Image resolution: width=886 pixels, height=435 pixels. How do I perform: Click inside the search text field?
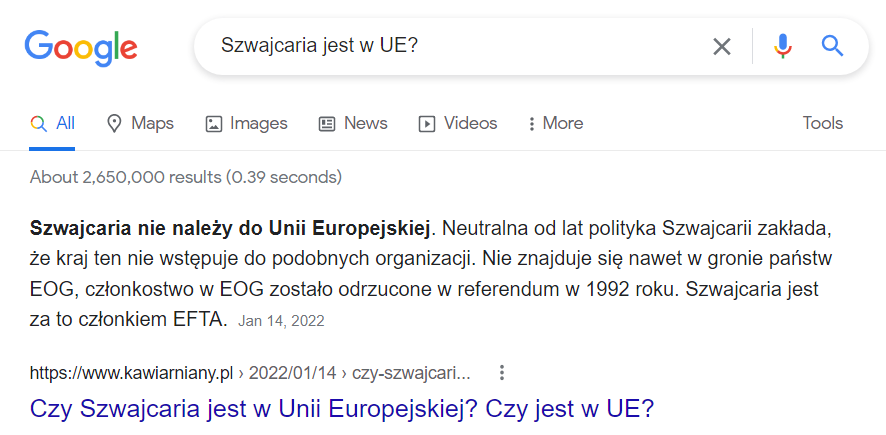tap(450, 46)
